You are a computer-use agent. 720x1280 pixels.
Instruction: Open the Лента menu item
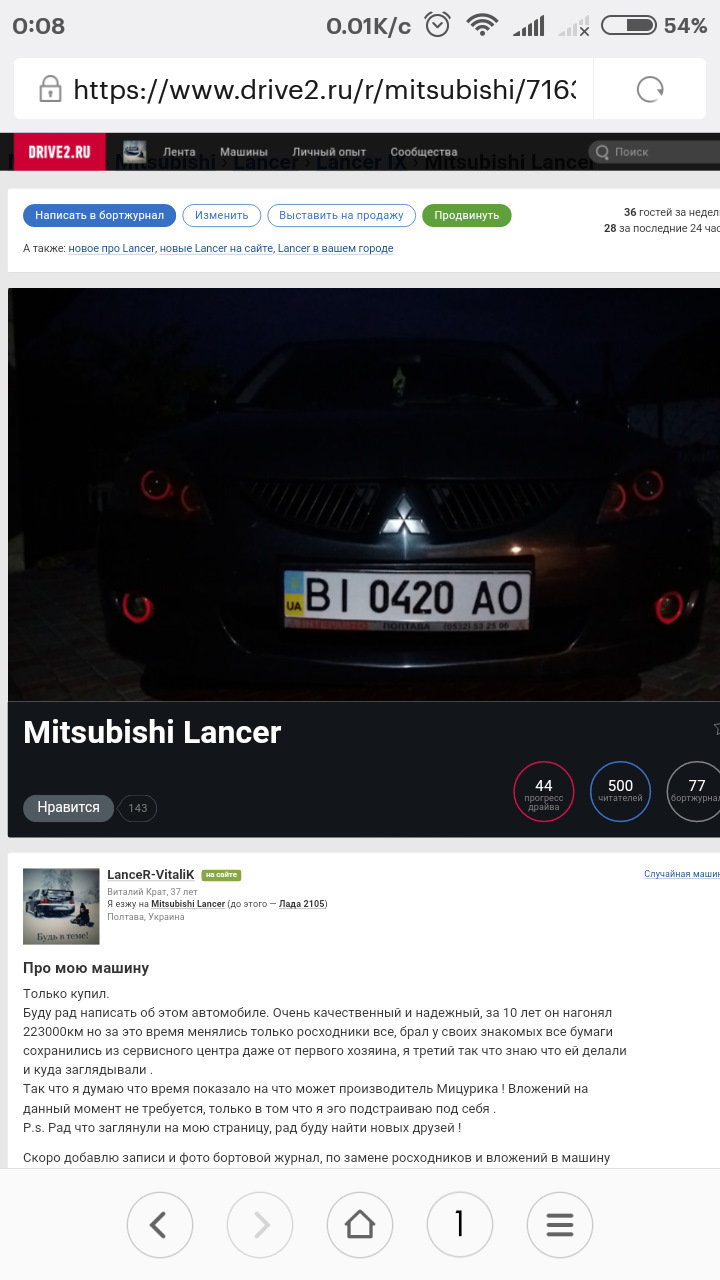pos(179,152)
